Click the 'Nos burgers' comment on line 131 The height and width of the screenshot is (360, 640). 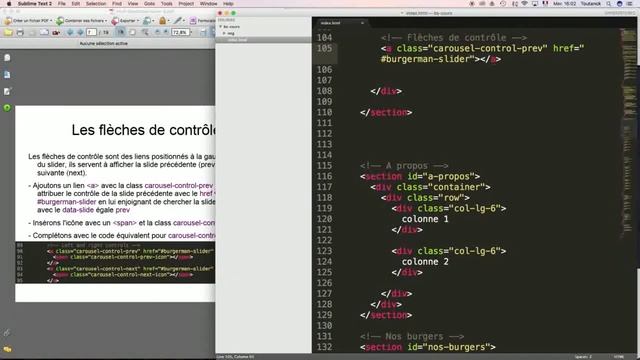click(x=412, y=336)
